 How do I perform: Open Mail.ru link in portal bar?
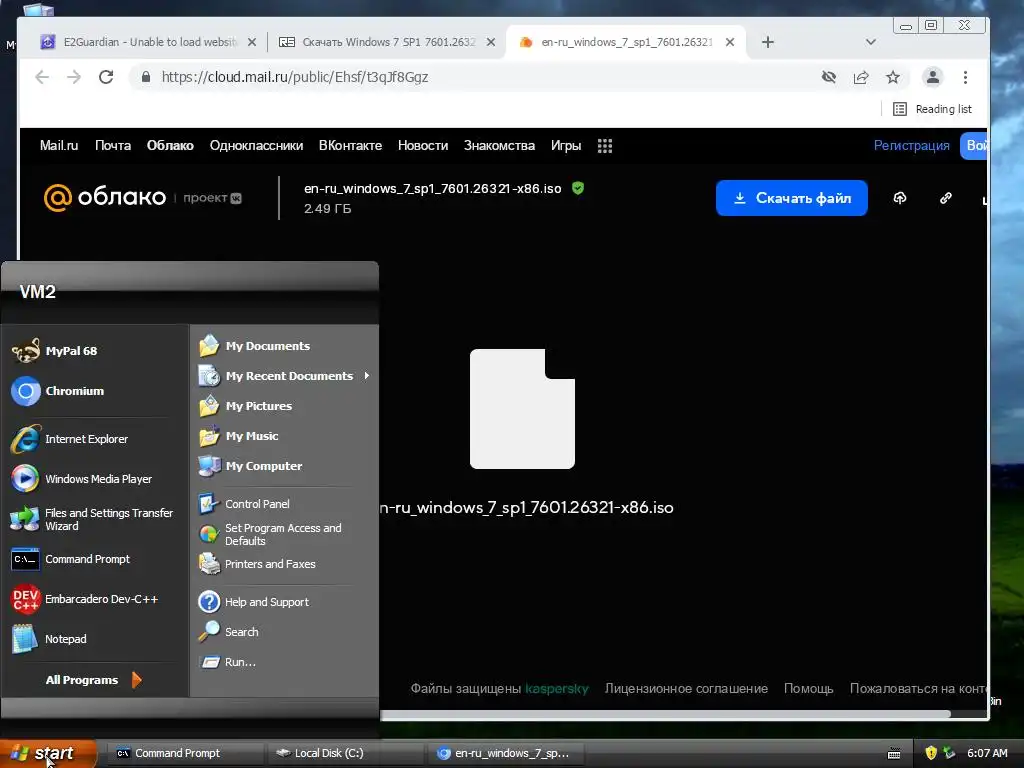click(59, 146)
